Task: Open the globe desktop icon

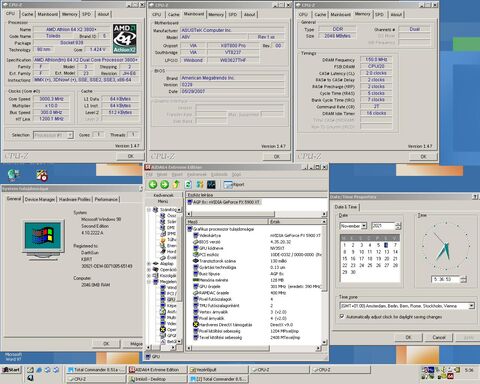Action: 13,175
